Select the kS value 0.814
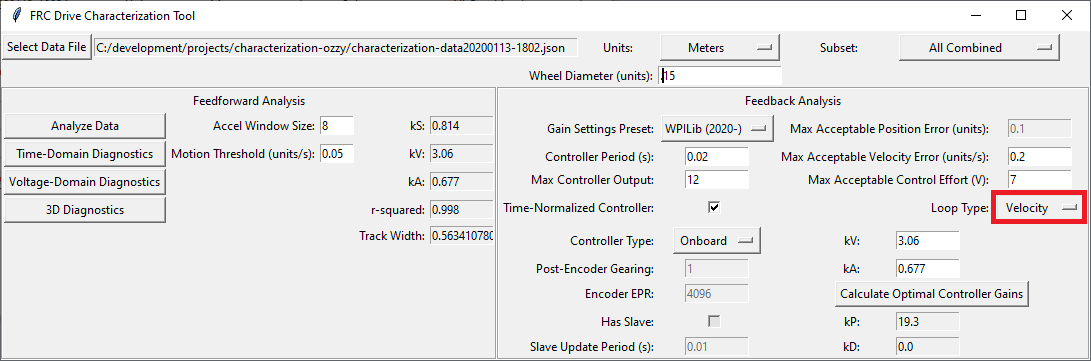Screen dimensions: 1091x361 (x=462, y=126)
